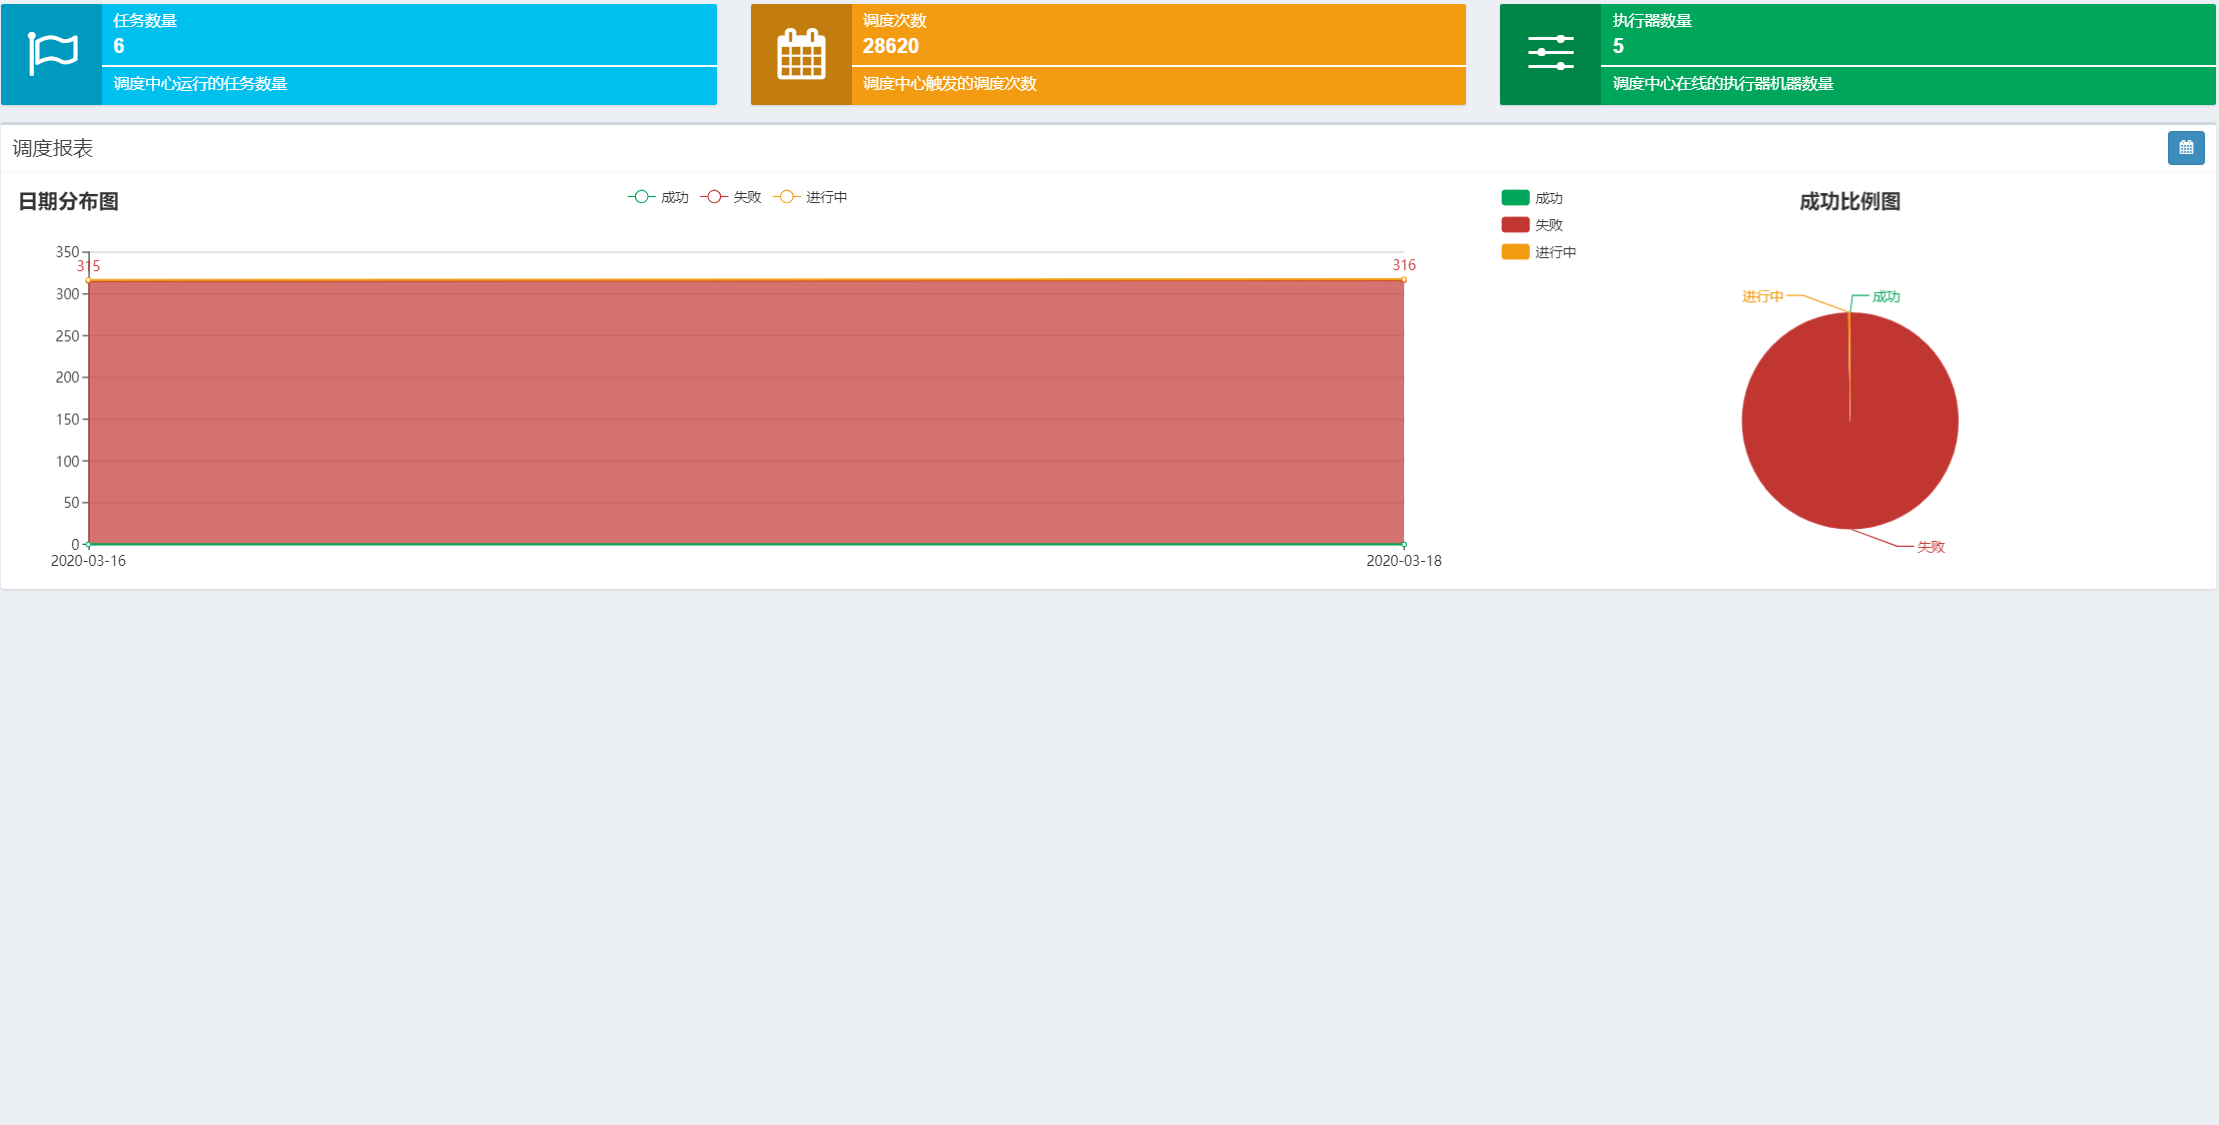Click the 成功 label above the pie
This screenshot has width=2219, height=1125.
coord(1886,296)
